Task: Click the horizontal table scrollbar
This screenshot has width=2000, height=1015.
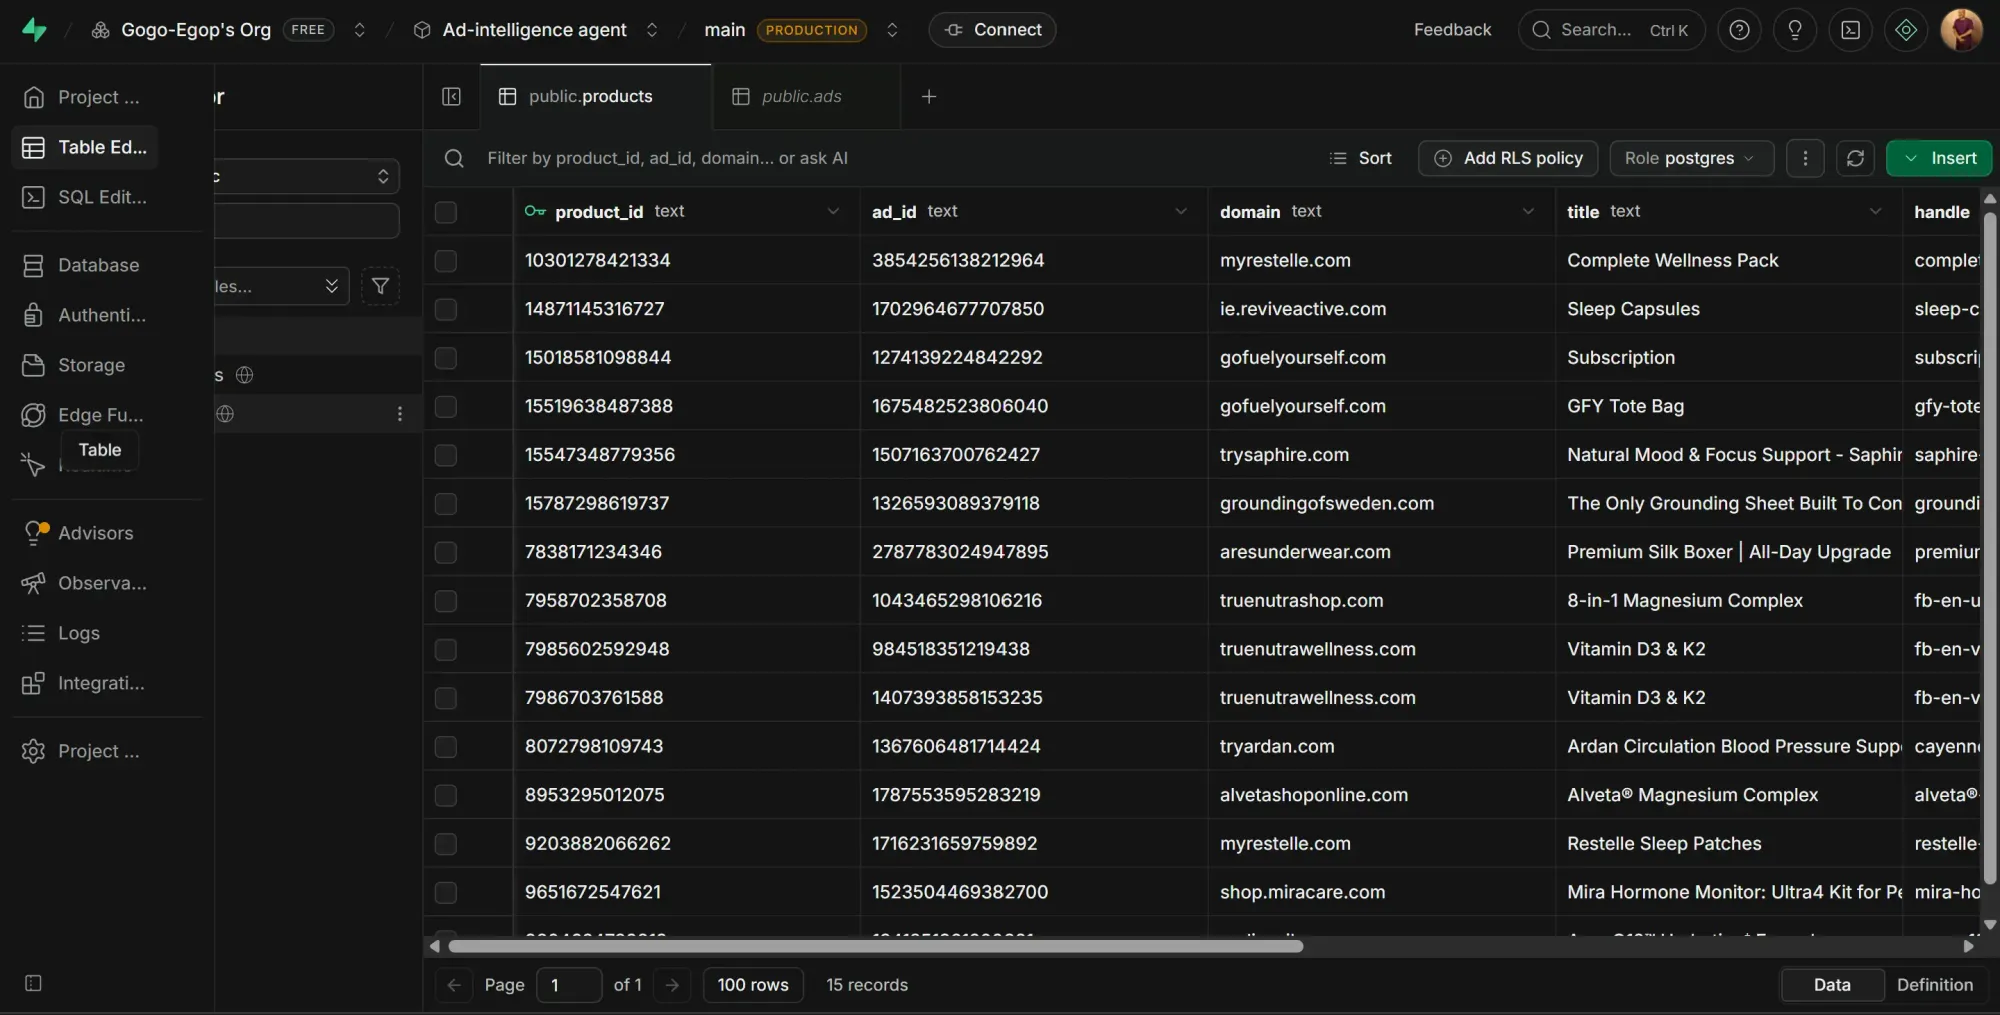Action: click(876, 946)
